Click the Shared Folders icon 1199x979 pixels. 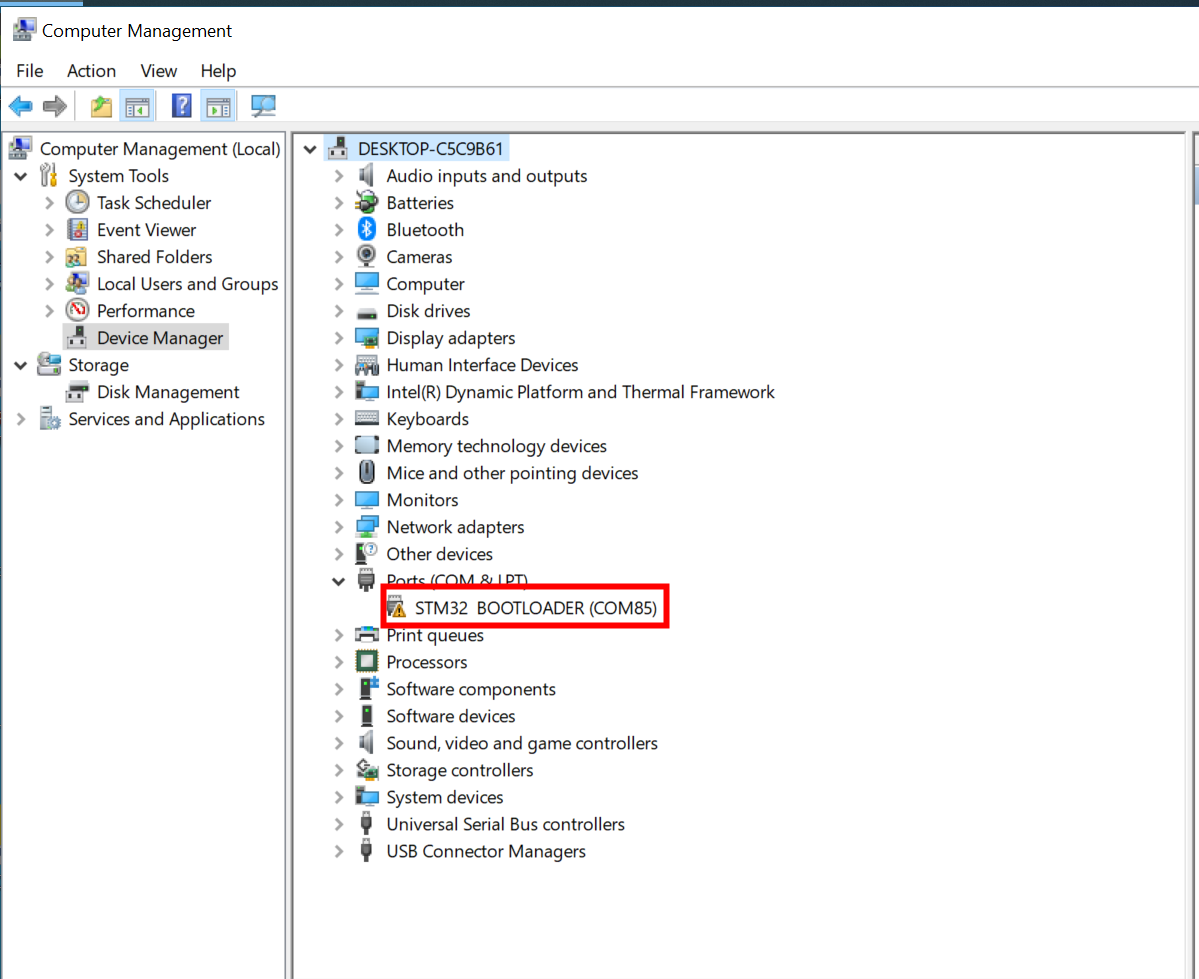pos(76,257)
